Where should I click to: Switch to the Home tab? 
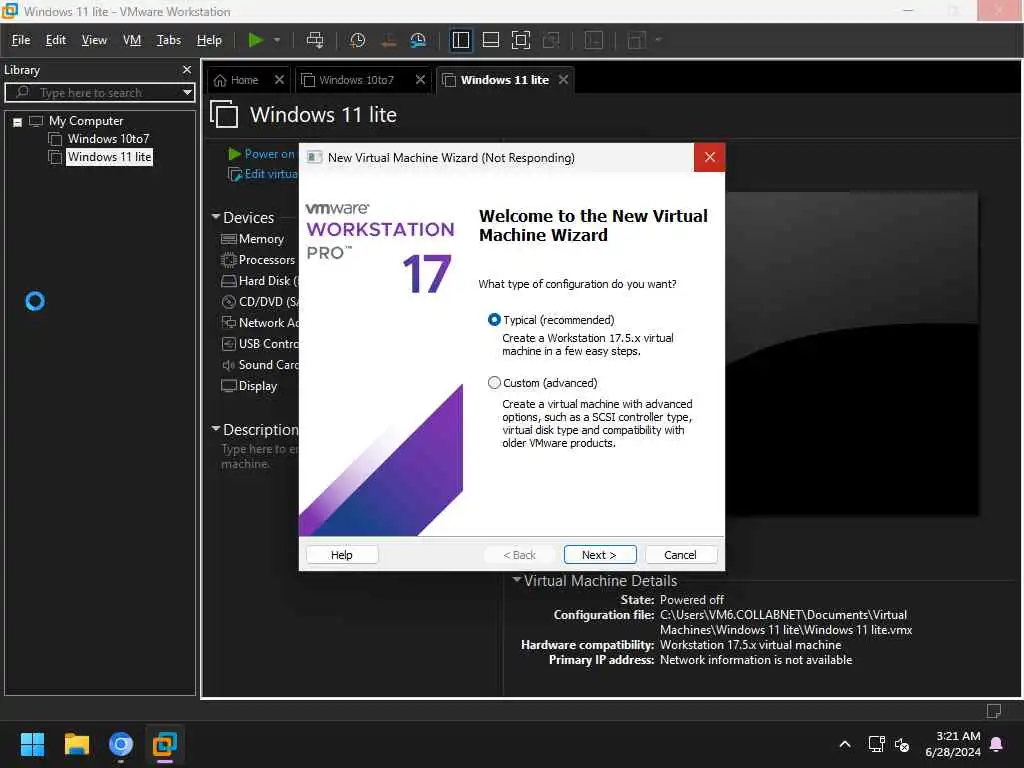pyautogui.click(x=244, y=80)
